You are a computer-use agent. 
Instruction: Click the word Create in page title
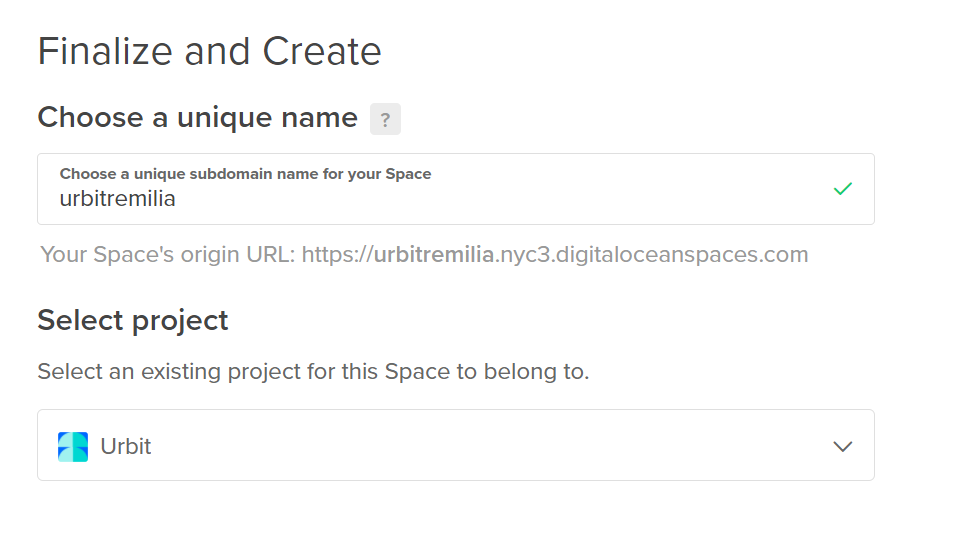pos(322,51)
